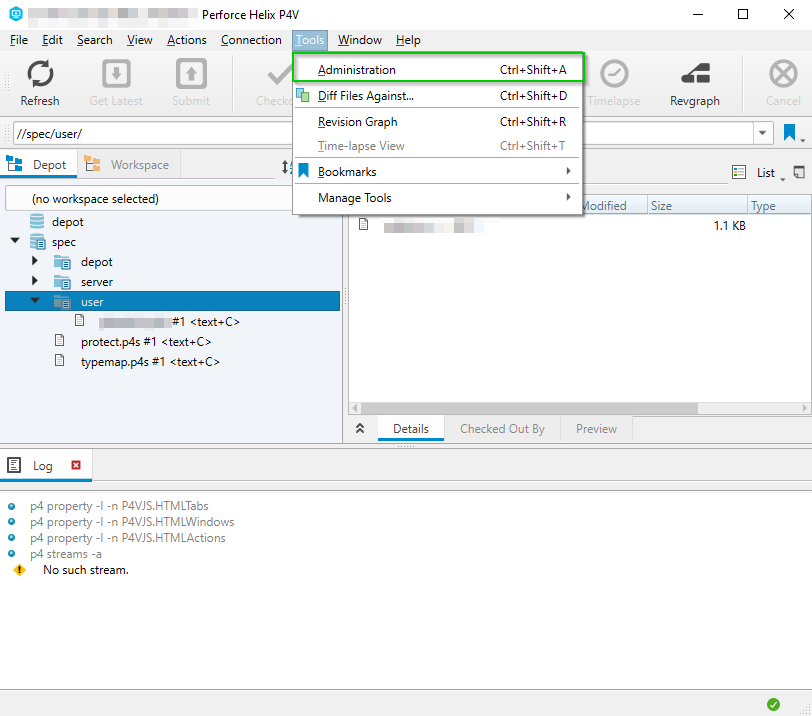812x716 pixels.
Task: Click the Timelapse toolbar icon
Action: (613, 82)
